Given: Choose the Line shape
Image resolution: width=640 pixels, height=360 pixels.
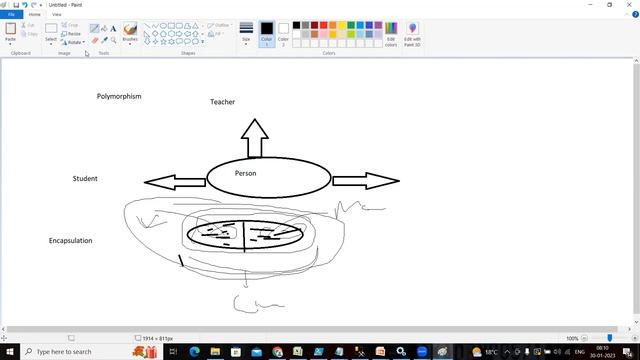Looking at the screenshot, I should pos(147,26).
